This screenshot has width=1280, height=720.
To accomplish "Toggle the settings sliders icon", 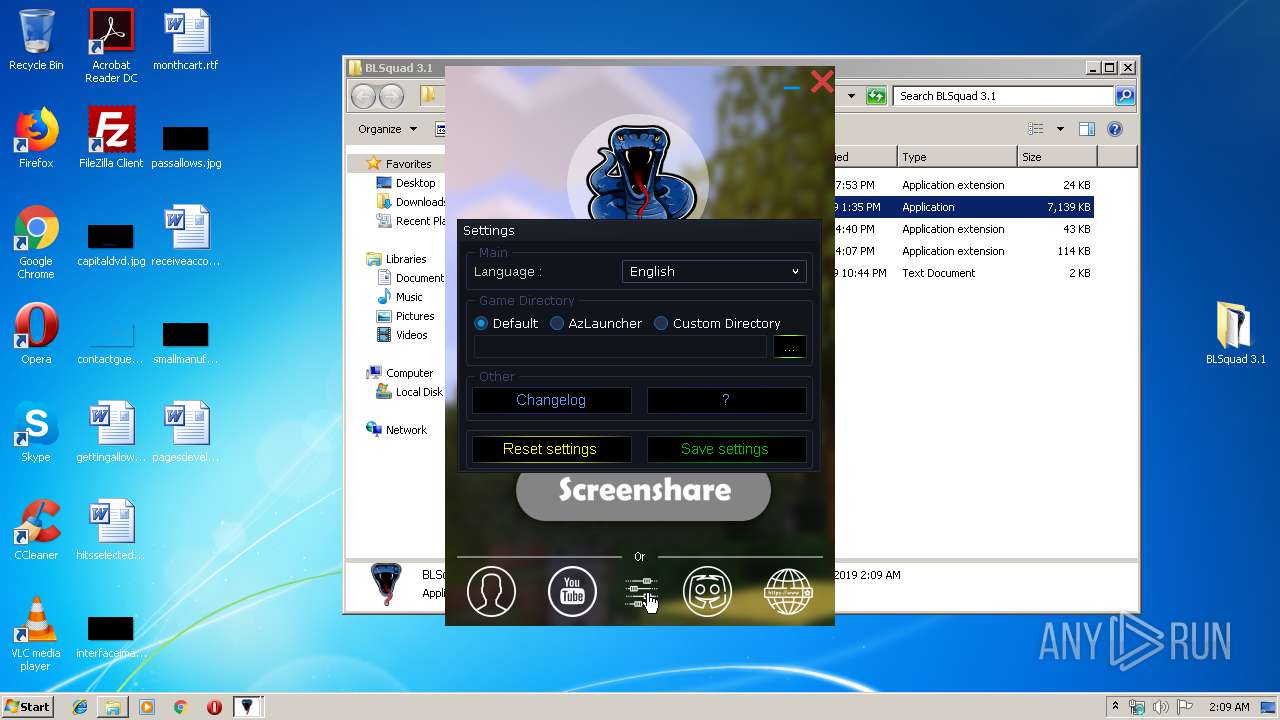I will click(x=641, y=592).
